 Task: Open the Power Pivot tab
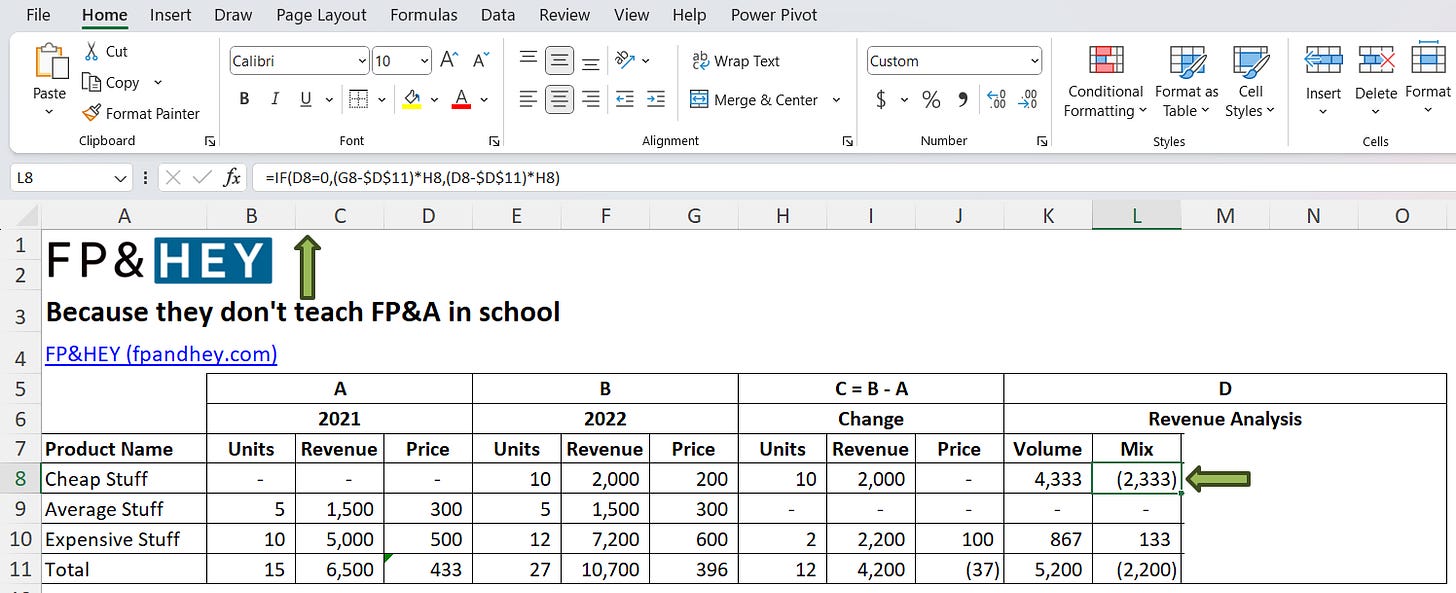click(773, 15)
